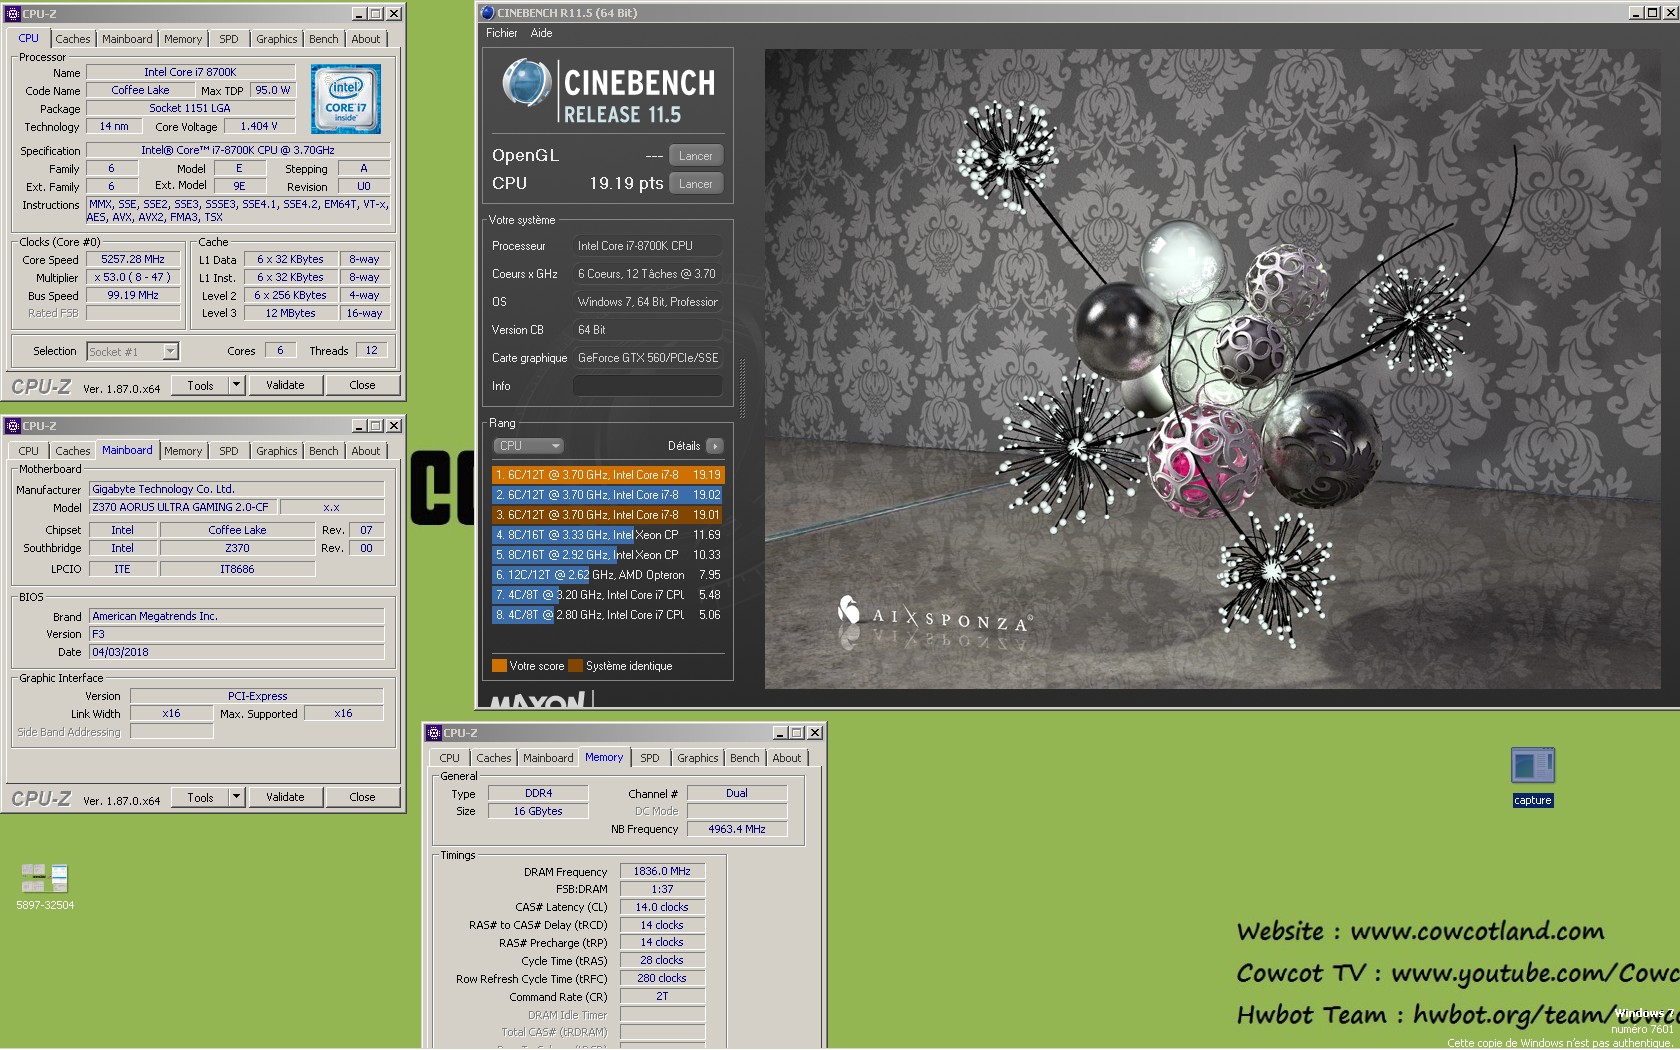This screenshot has height=1050, width=1680.
Task: Switch to Memory tab in top CPU-Z window
Action: (183, 39)
